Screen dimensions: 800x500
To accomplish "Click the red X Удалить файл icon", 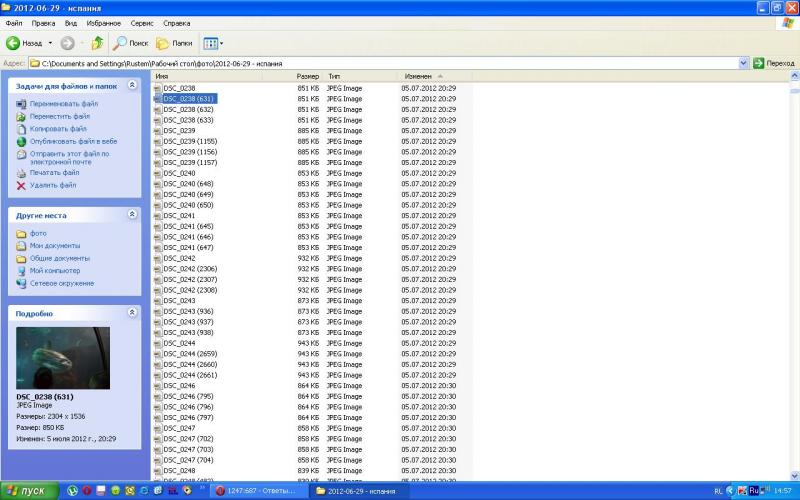I will point(21,186).
